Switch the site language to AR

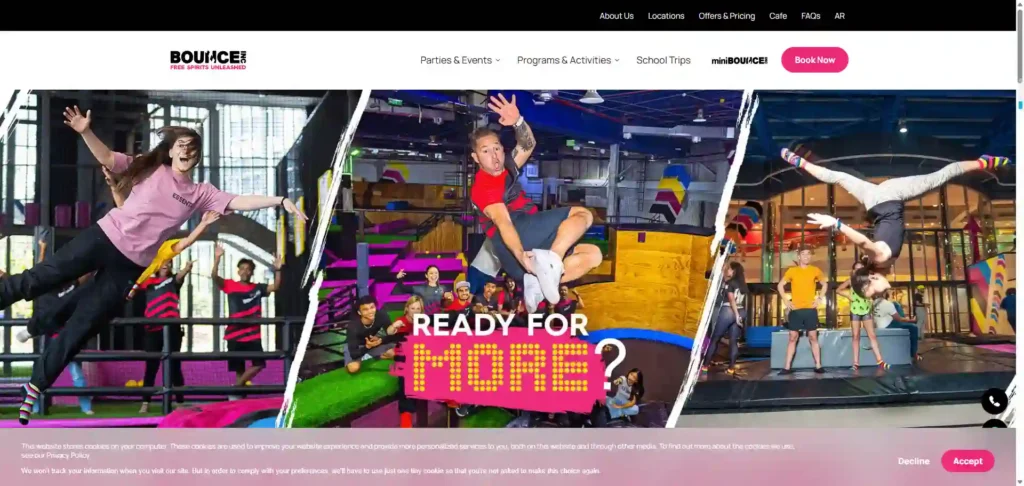tap(840, 16)
